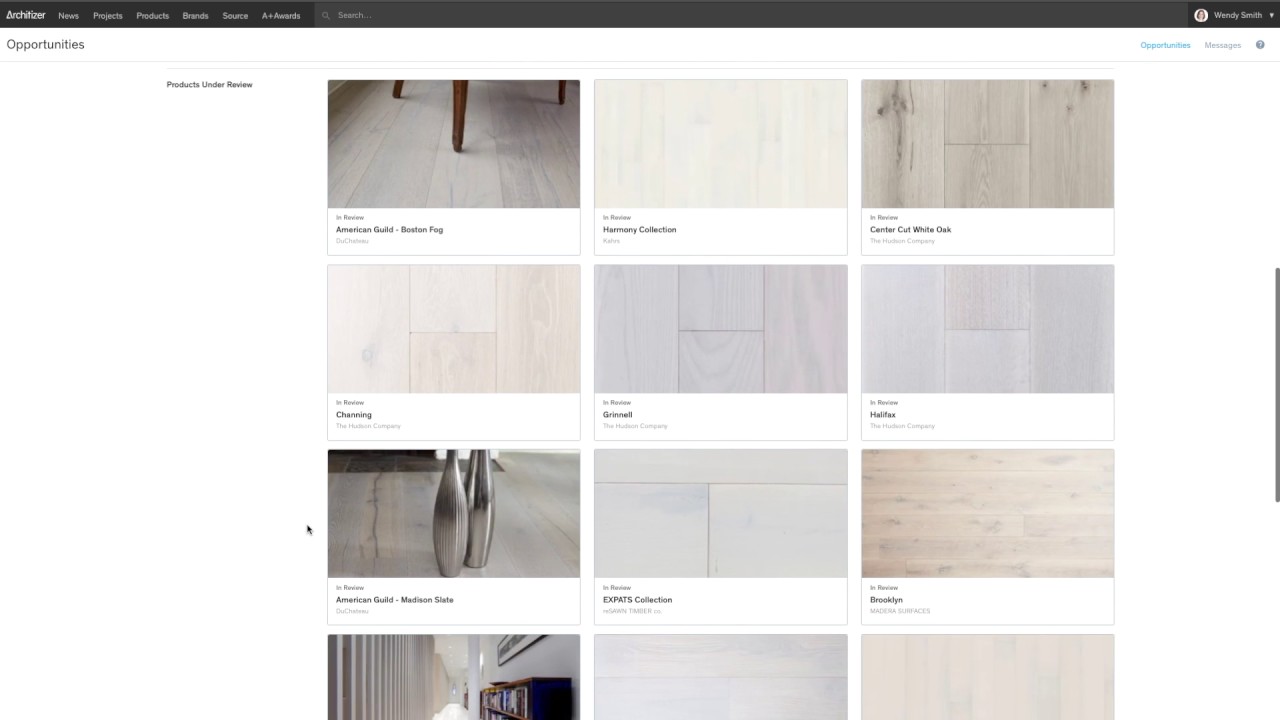This screenshot has height=720, width=1280.
Task: Open the Brooklyn product image
Action: [x=987, y=514]
